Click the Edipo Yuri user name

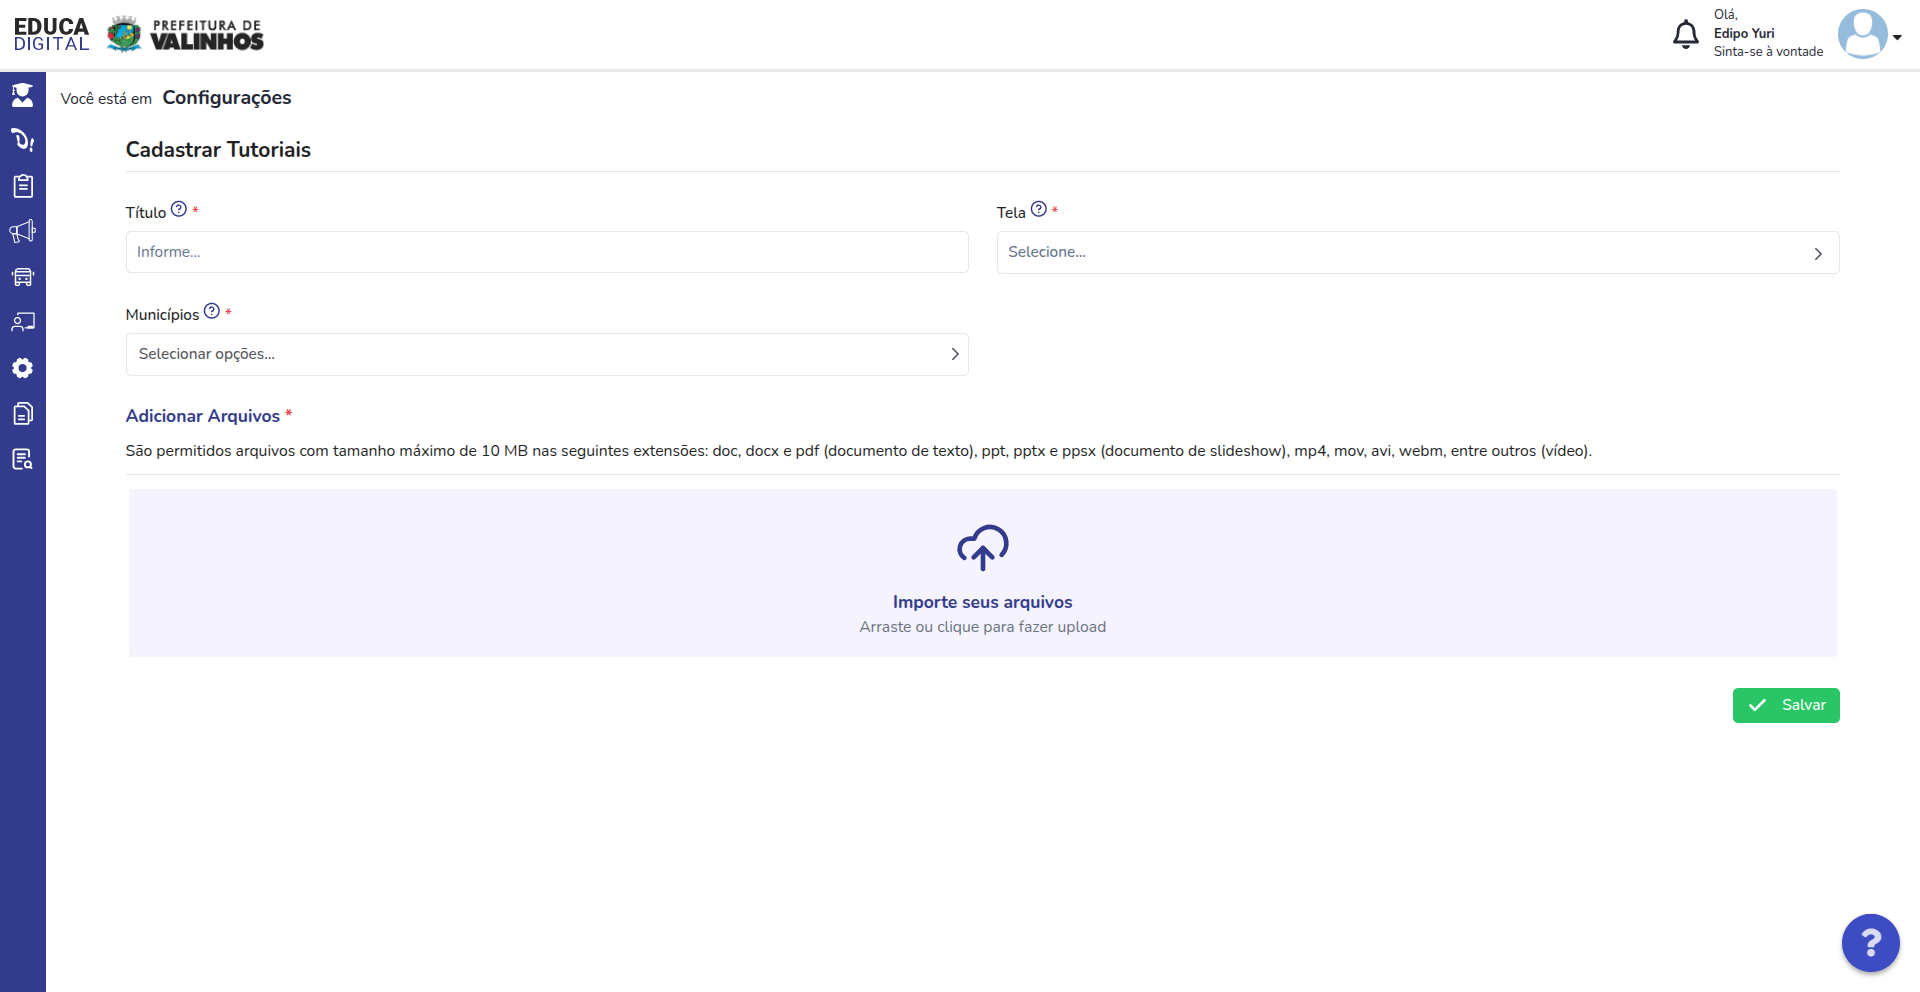click(1744, 33)
